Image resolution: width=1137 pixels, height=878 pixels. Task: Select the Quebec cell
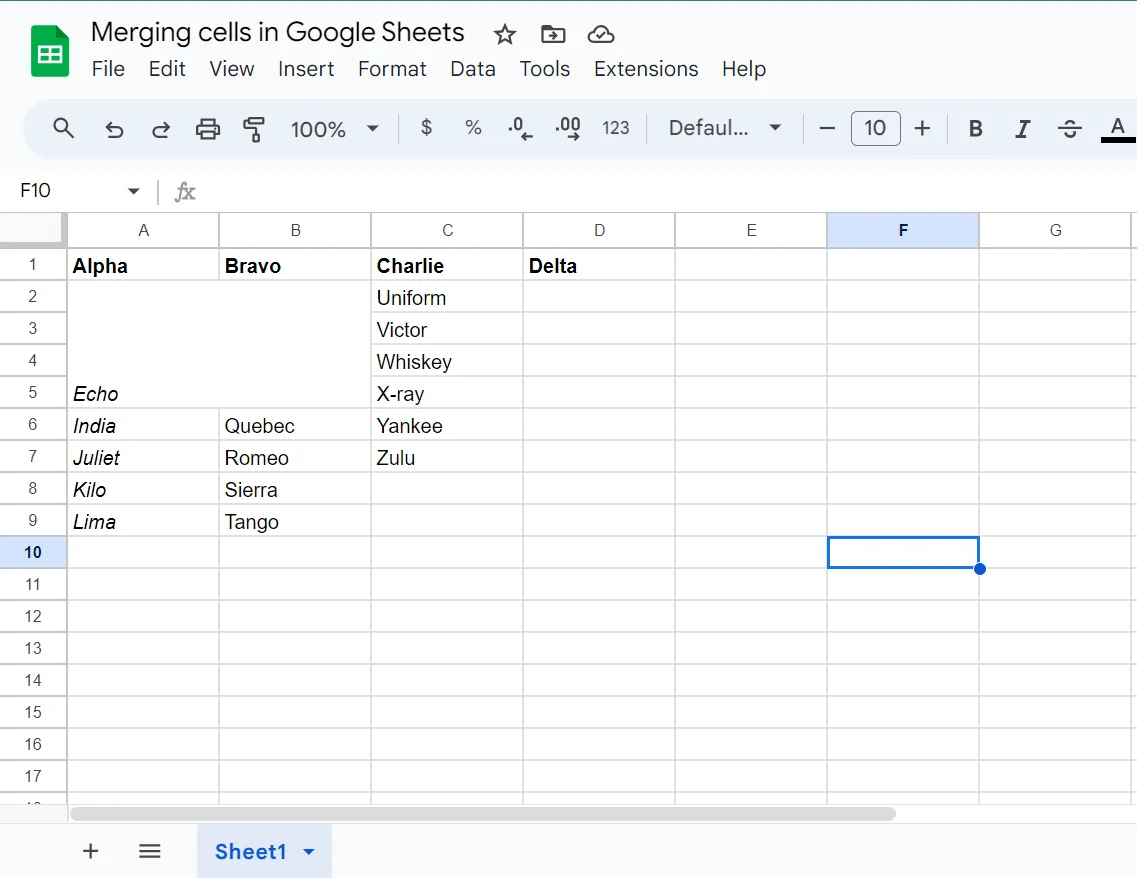[x=295, y=425]
